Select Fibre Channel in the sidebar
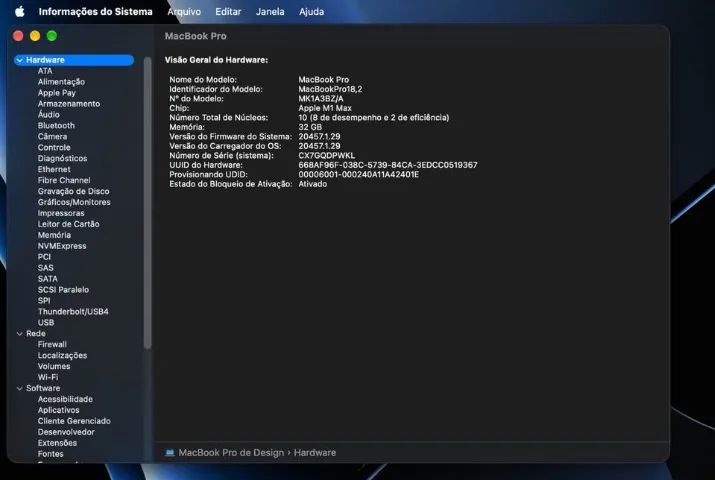This screenshot has width=715, height=480. click(x=64, y=181)
